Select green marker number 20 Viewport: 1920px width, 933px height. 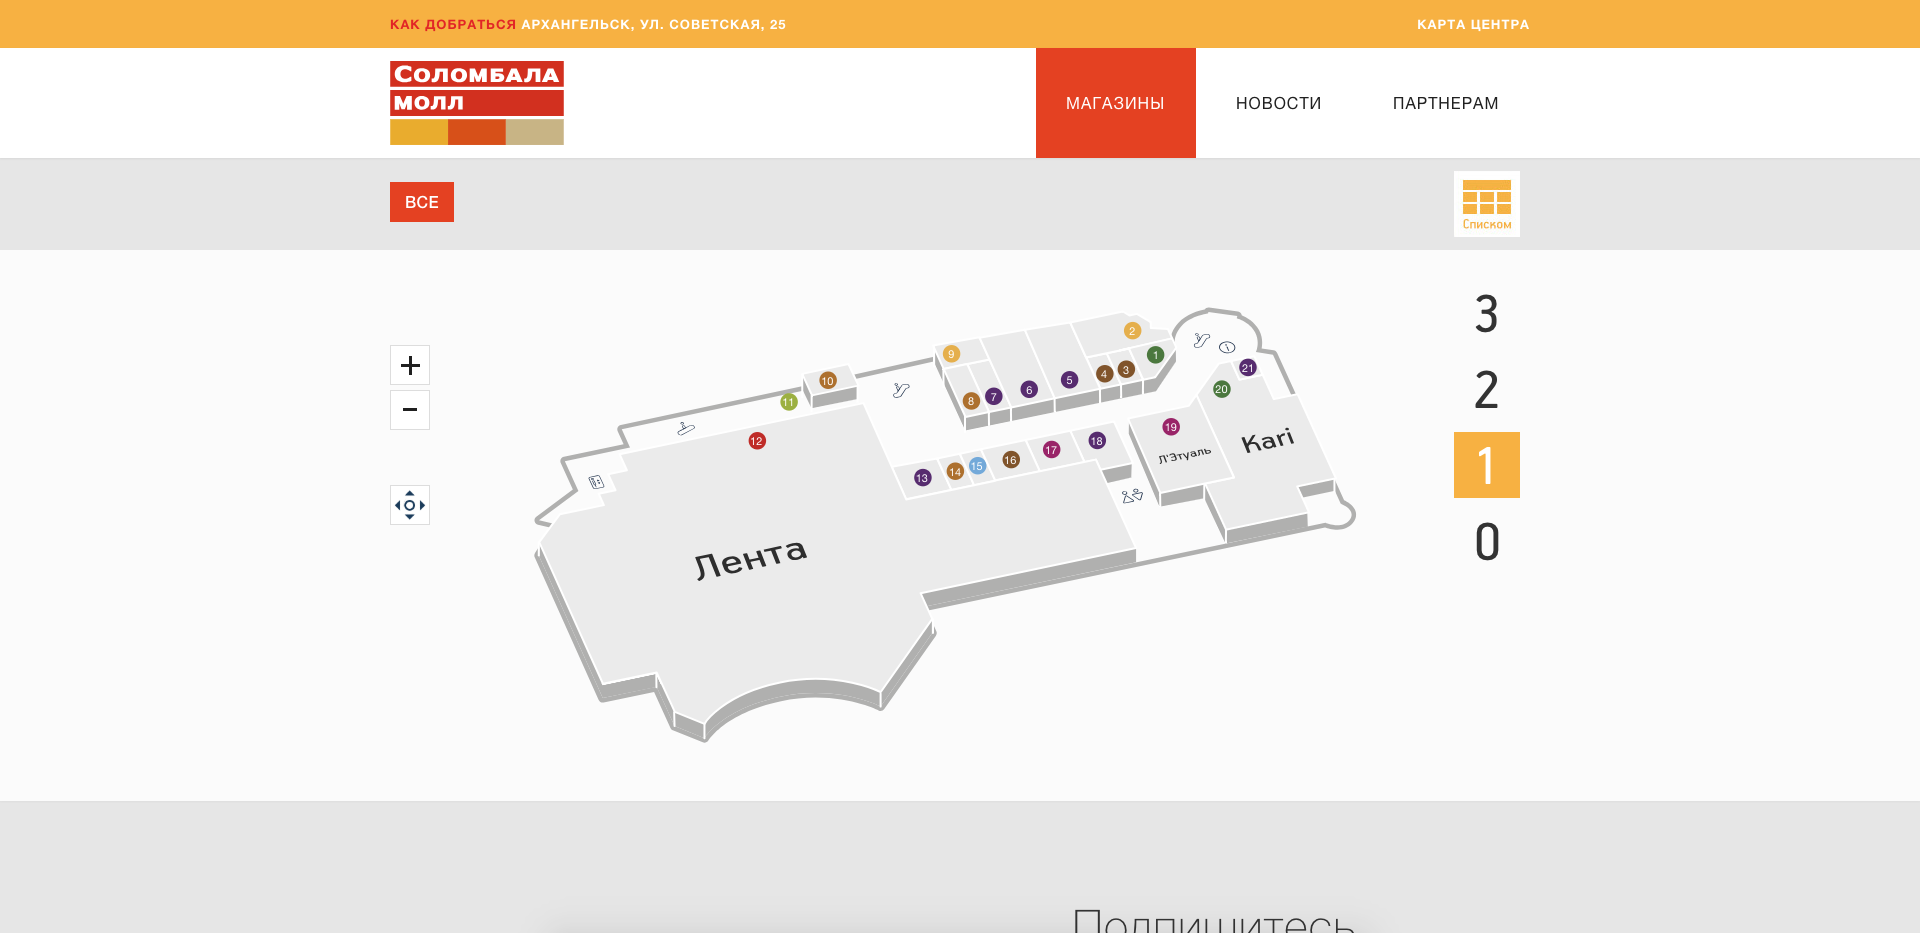click(x=1221, y=389)
